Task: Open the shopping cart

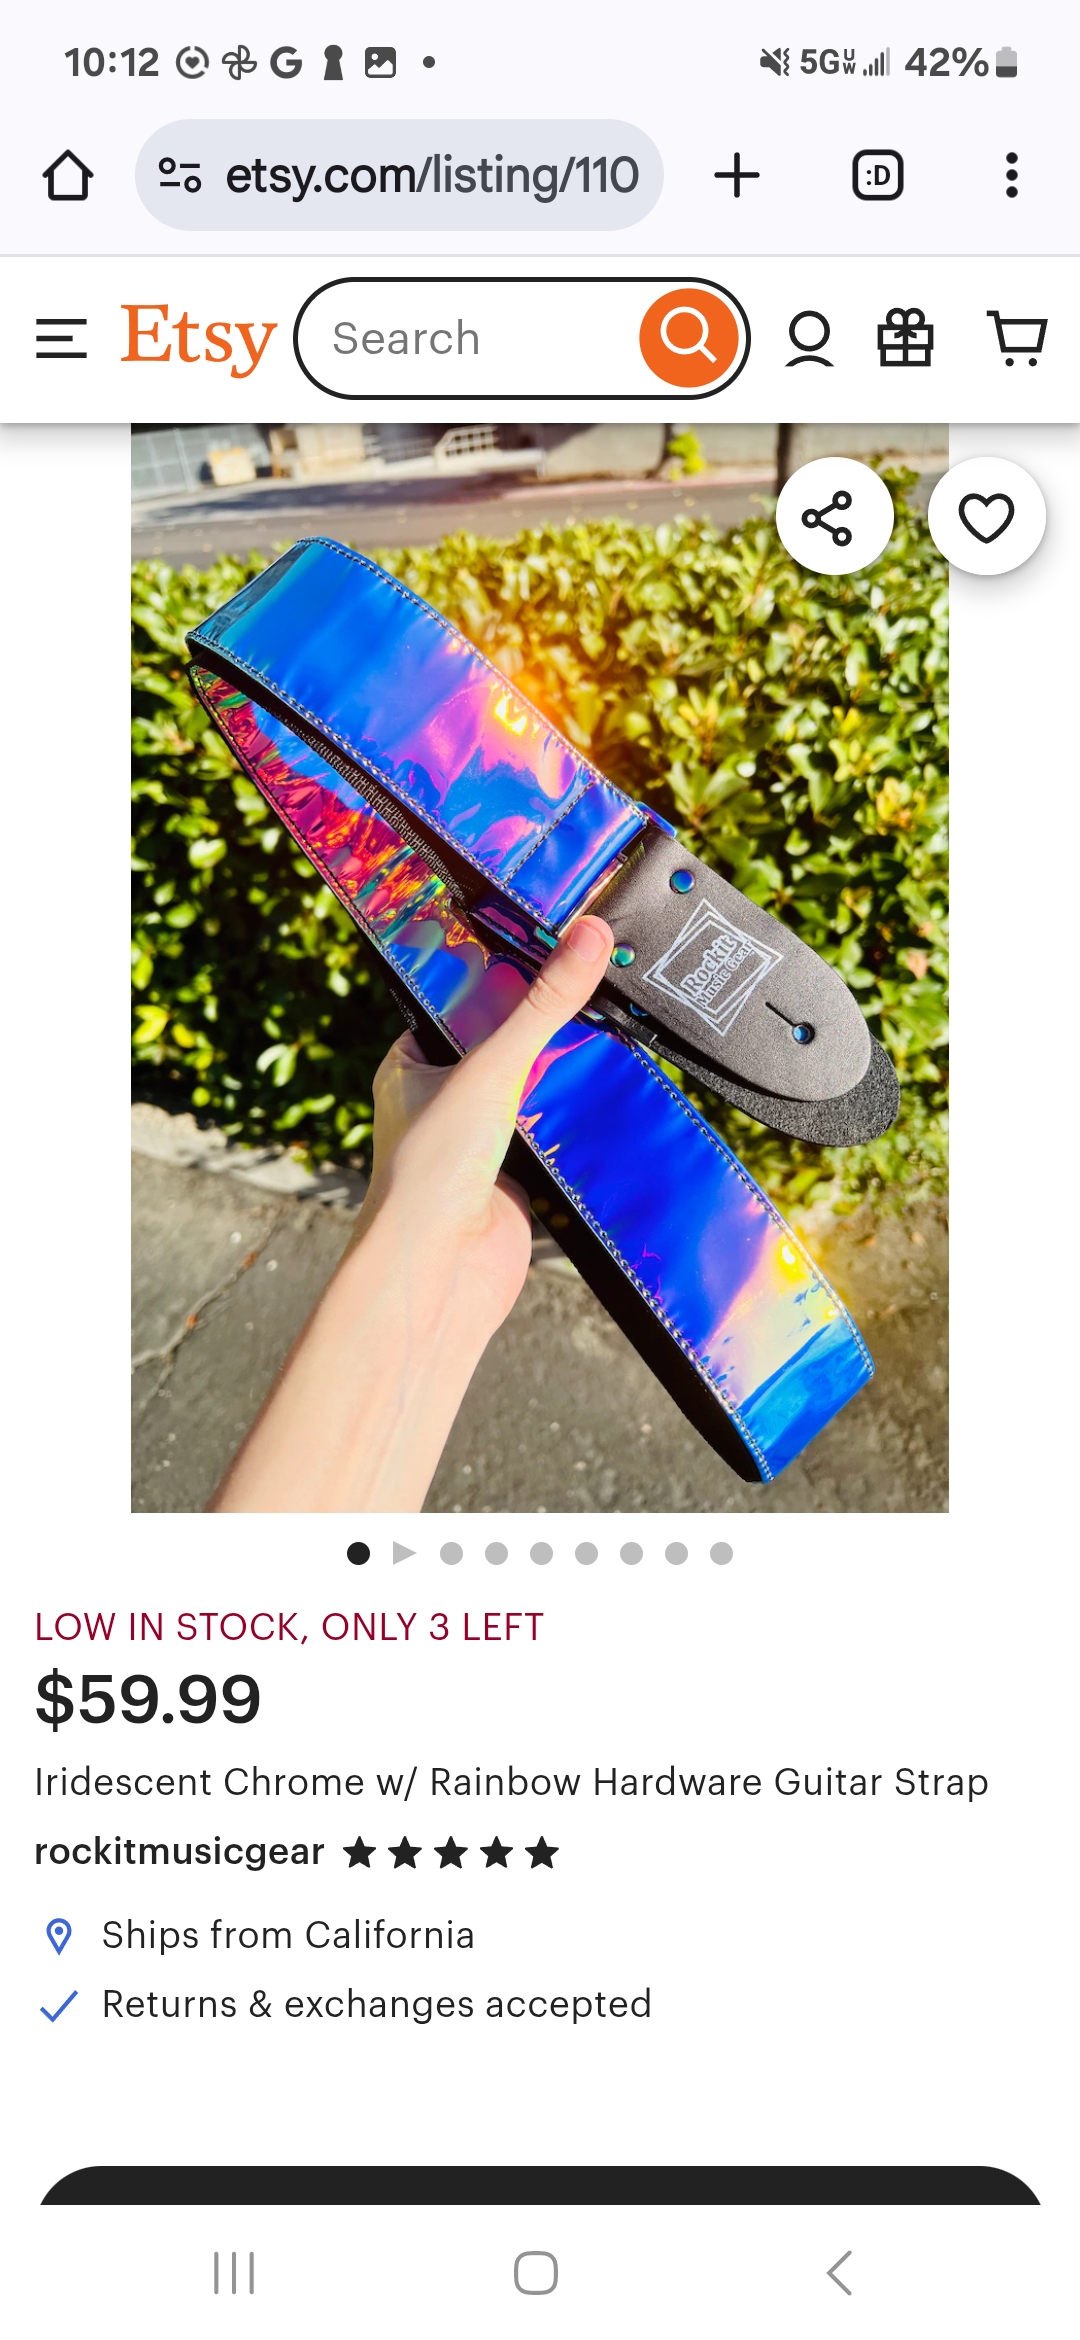Action: 1017,338
